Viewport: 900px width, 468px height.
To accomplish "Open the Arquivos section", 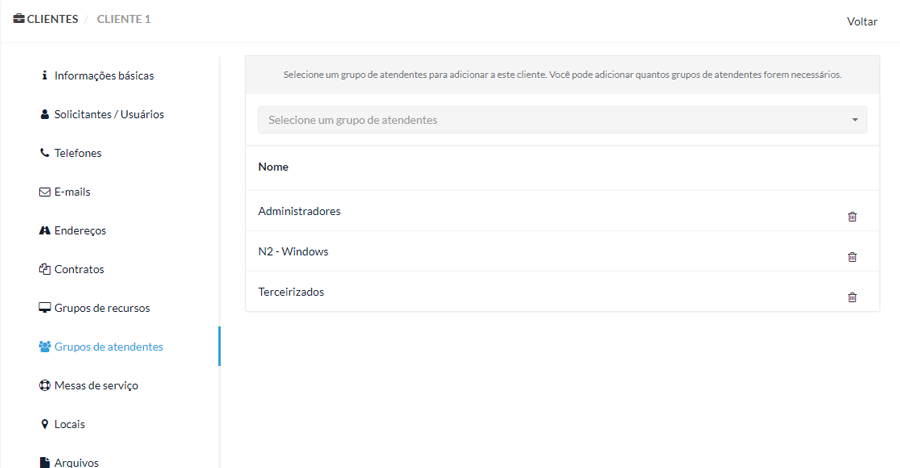I will 76,462.
